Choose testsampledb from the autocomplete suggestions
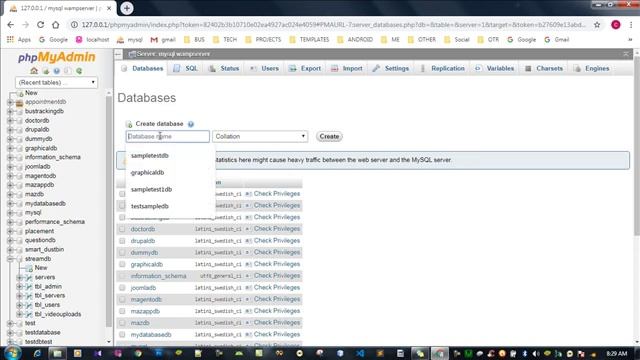640x360 pixels. tap(170, 206)
